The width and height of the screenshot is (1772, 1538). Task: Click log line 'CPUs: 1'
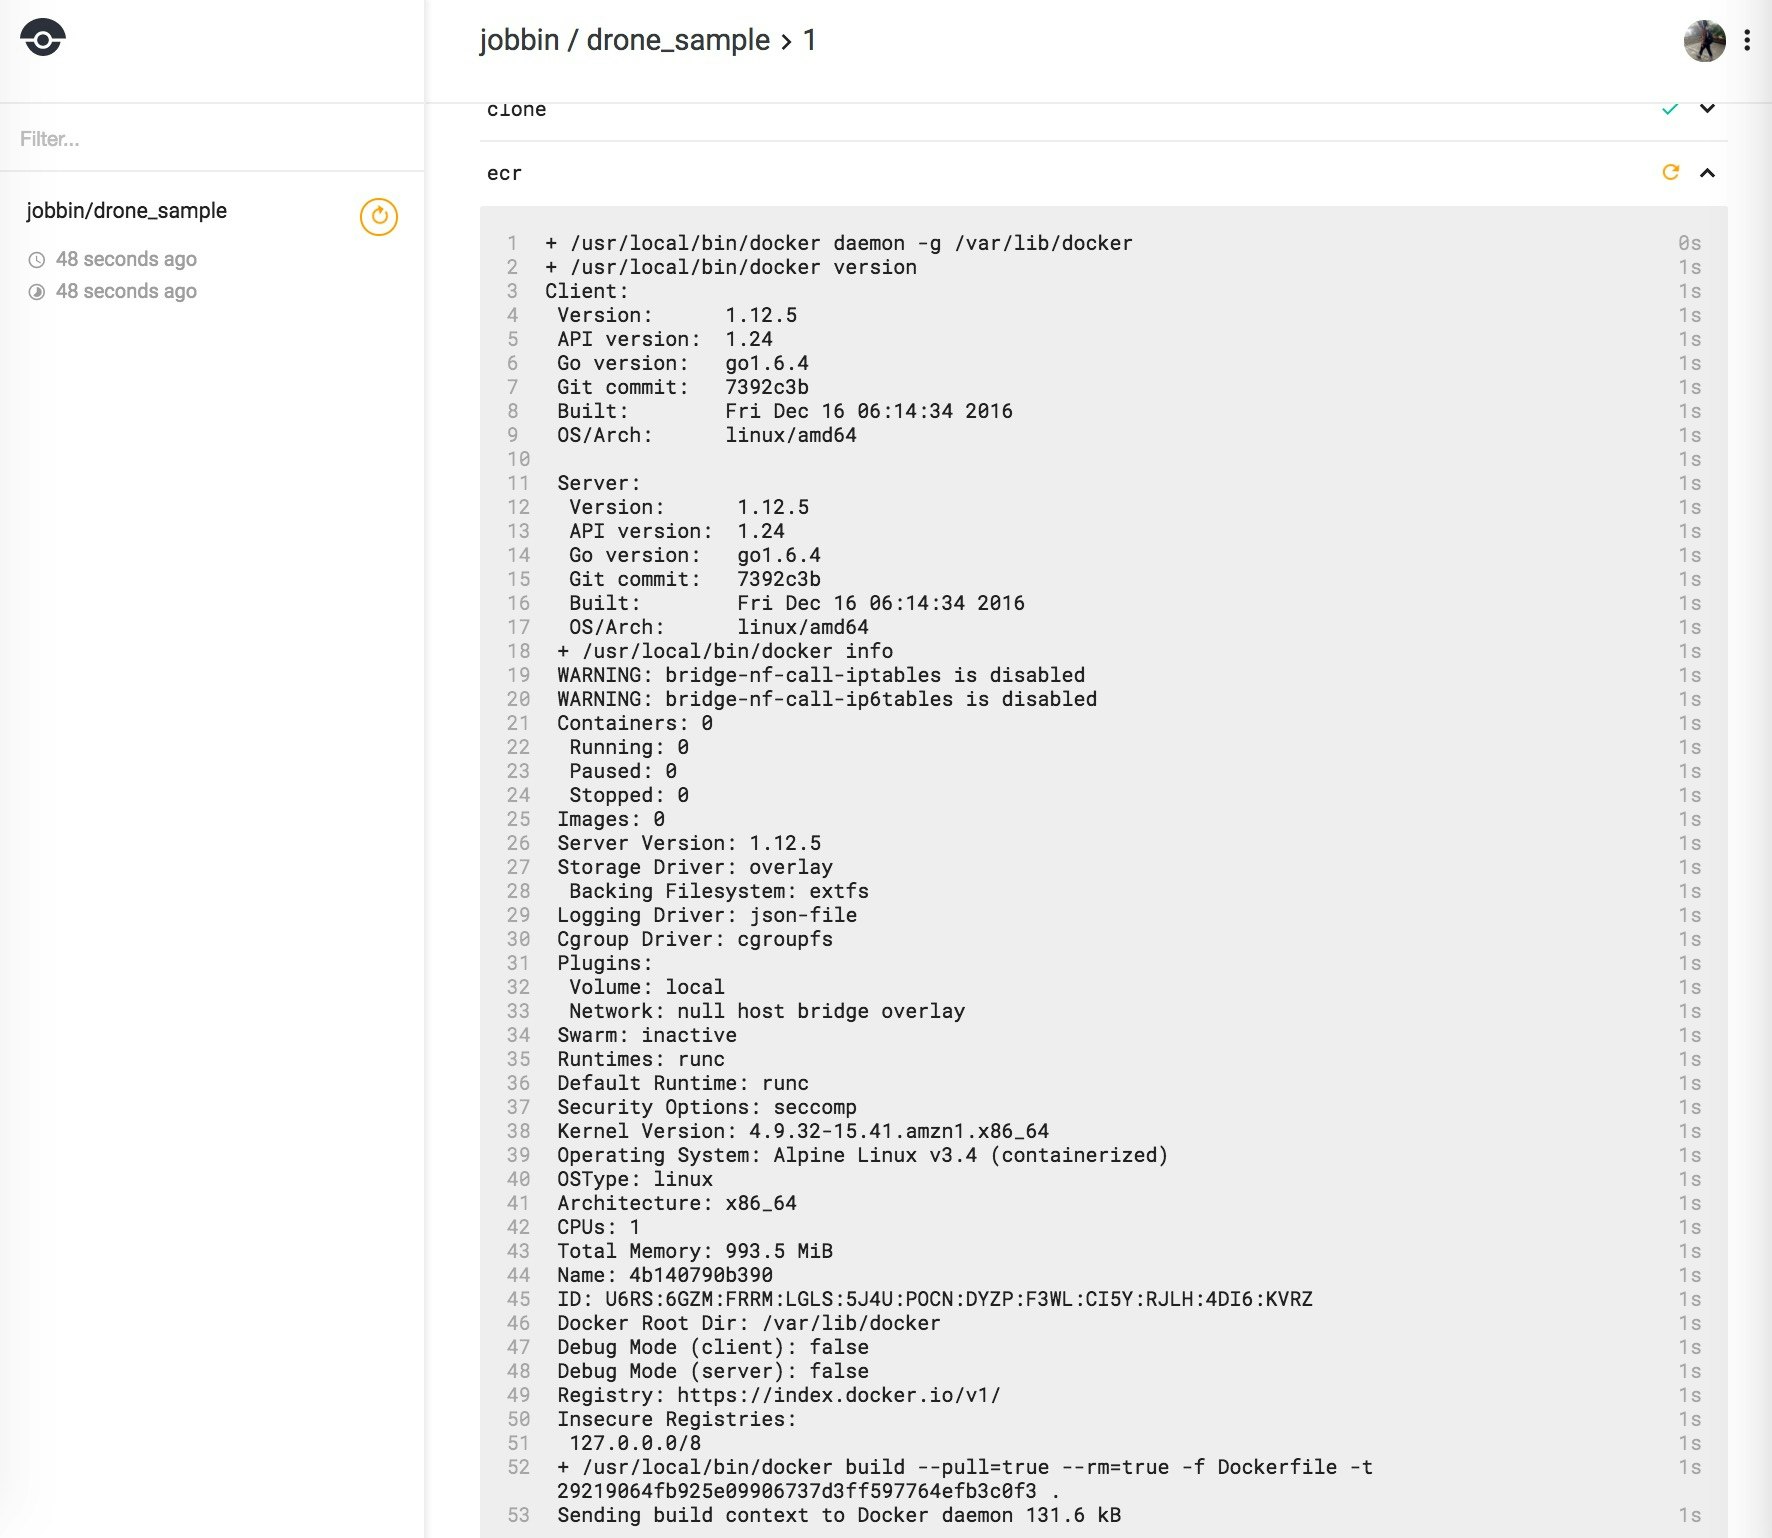pyautogui.click(x=599, y=1227)
